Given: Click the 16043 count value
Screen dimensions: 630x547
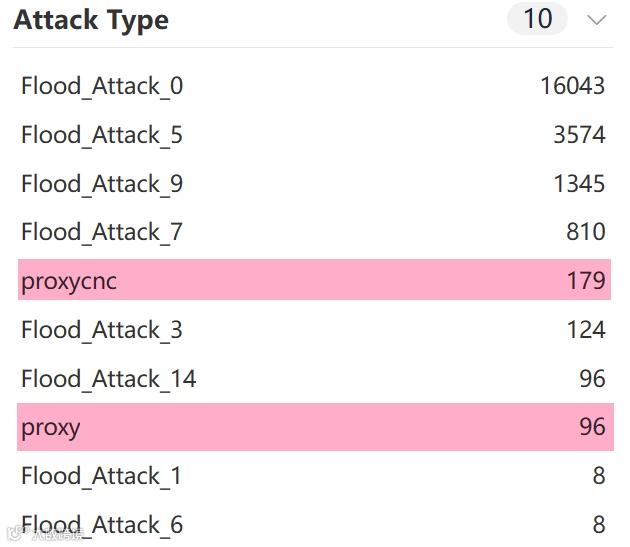Looking at the screenshot, I should [x=573, y=86].
